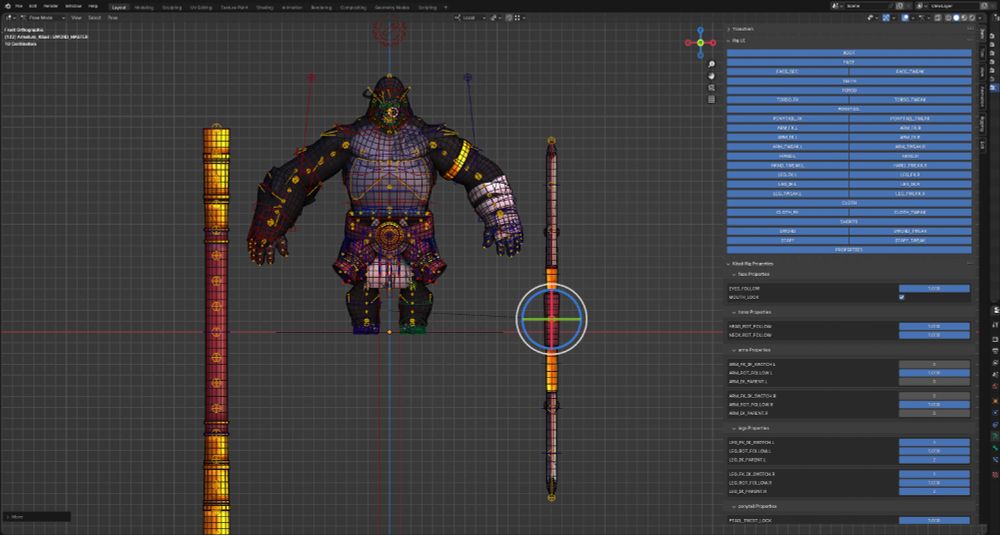Click the SHORTS button in Rig UI

(x=849, y=222)
